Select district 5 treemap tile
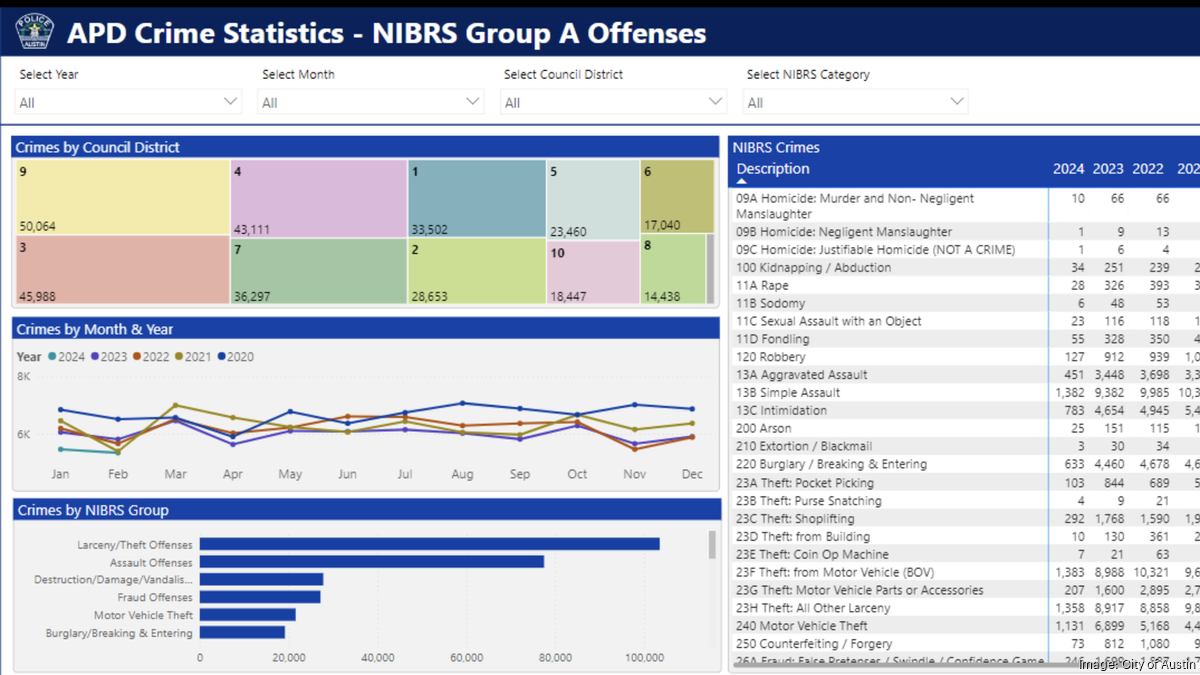Screen dimensions: 1200x675 click(593, 199)
